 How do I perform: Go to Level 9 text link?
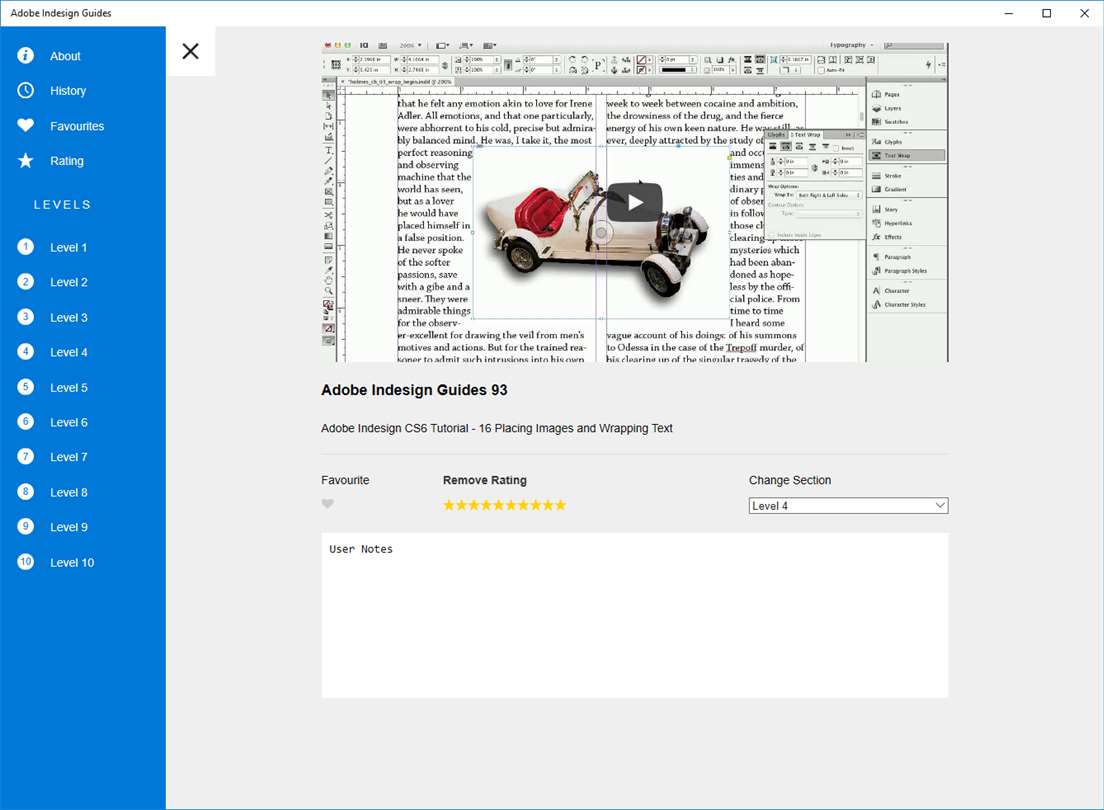pos(68,527)
